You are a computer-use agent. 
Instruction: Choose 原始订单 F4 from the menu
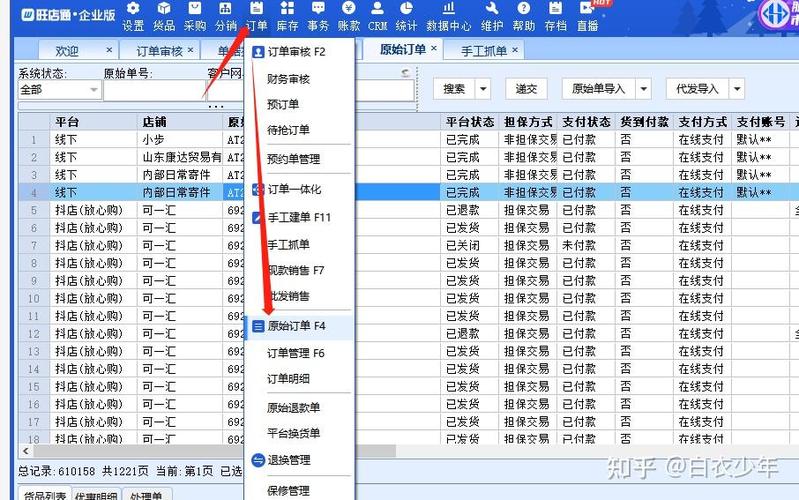tap(300, 326)
